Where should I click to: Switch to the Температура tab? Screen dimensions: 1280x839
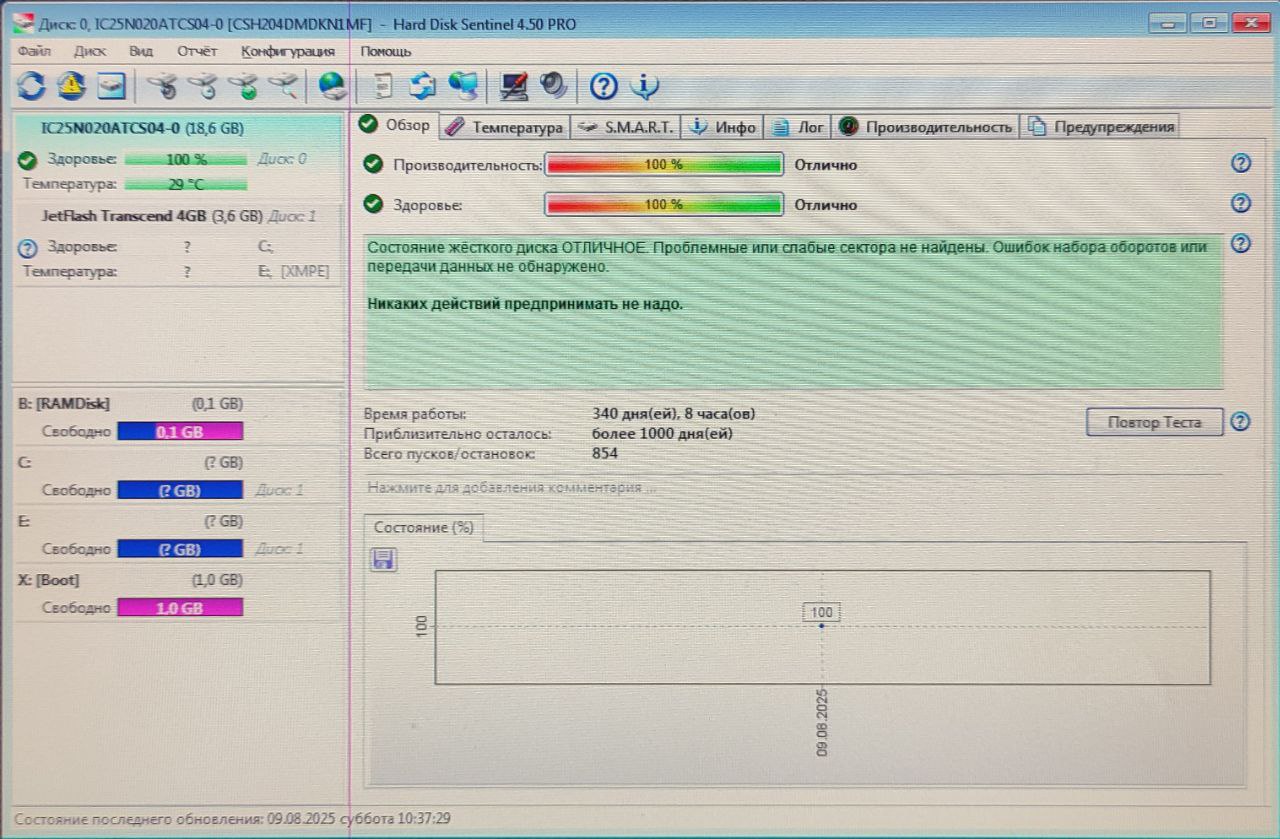click(x=504, y=127)
